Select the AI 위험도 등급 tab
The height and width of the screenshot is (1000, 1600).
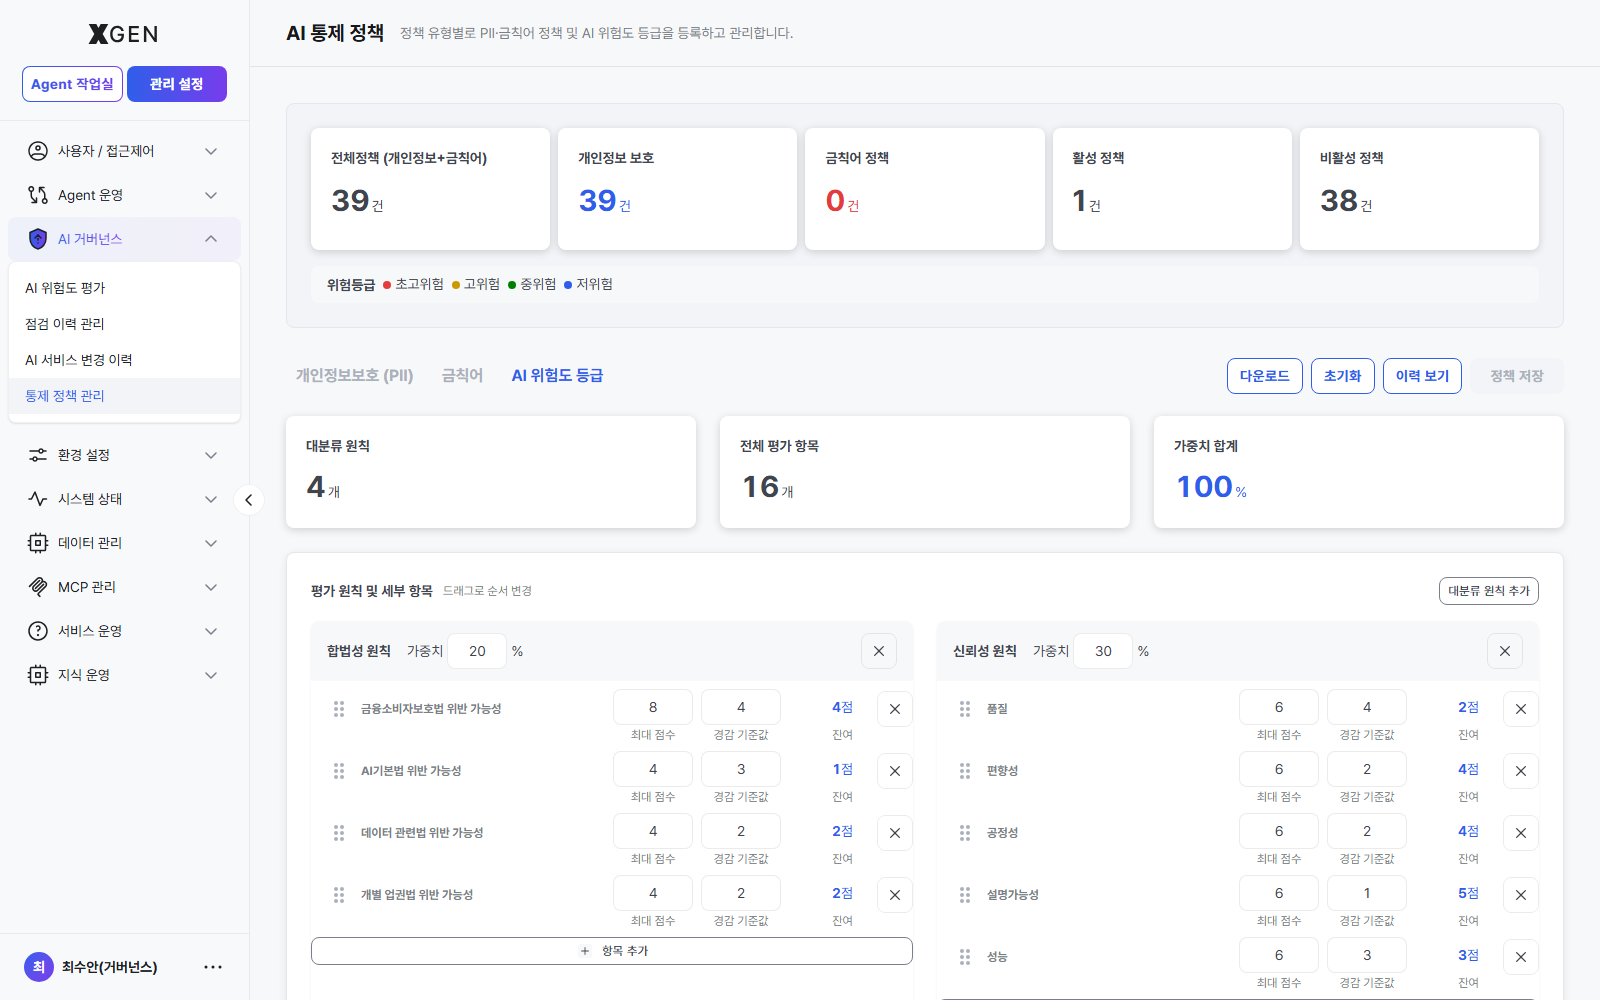[557, 375]
